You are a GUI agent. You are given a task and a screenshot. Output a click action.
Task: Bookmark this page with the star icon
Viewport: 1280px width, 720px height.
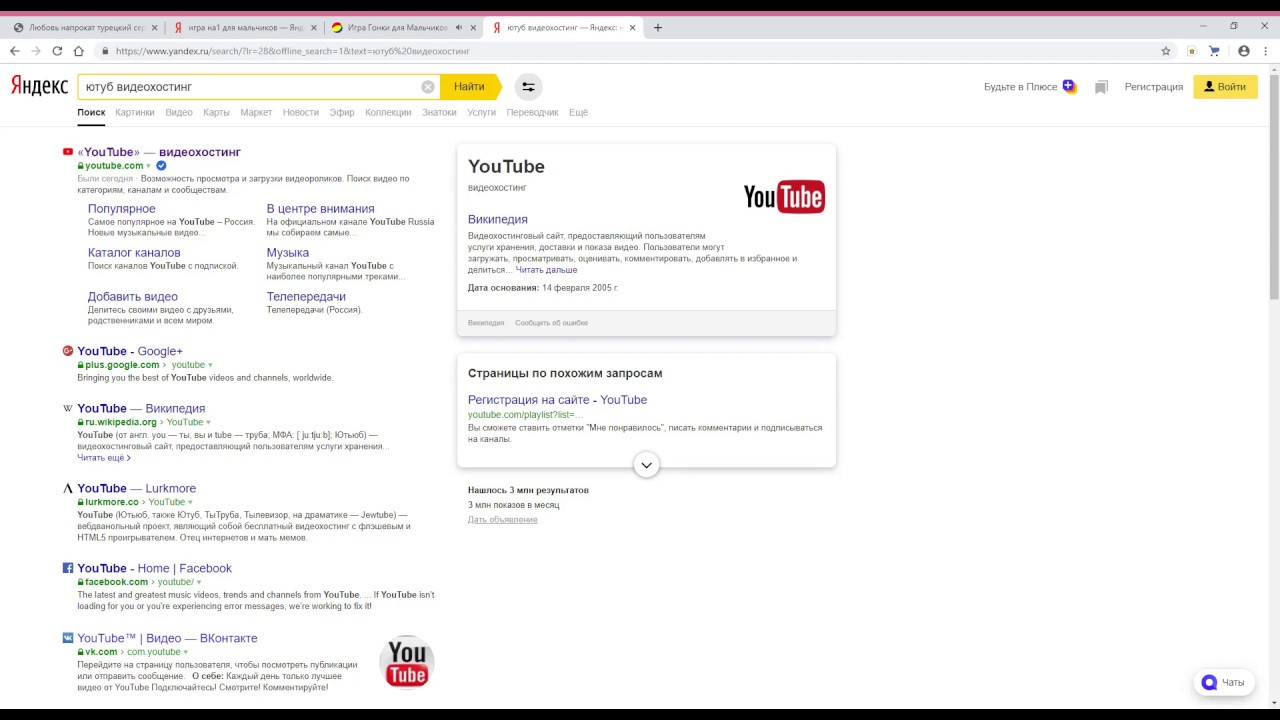click(1166, 51)
